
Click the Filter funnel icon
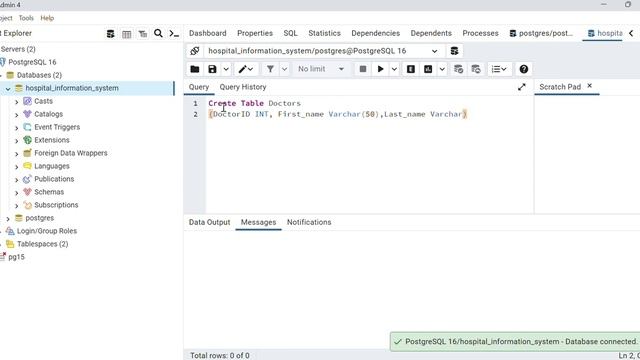click(270, 69)
